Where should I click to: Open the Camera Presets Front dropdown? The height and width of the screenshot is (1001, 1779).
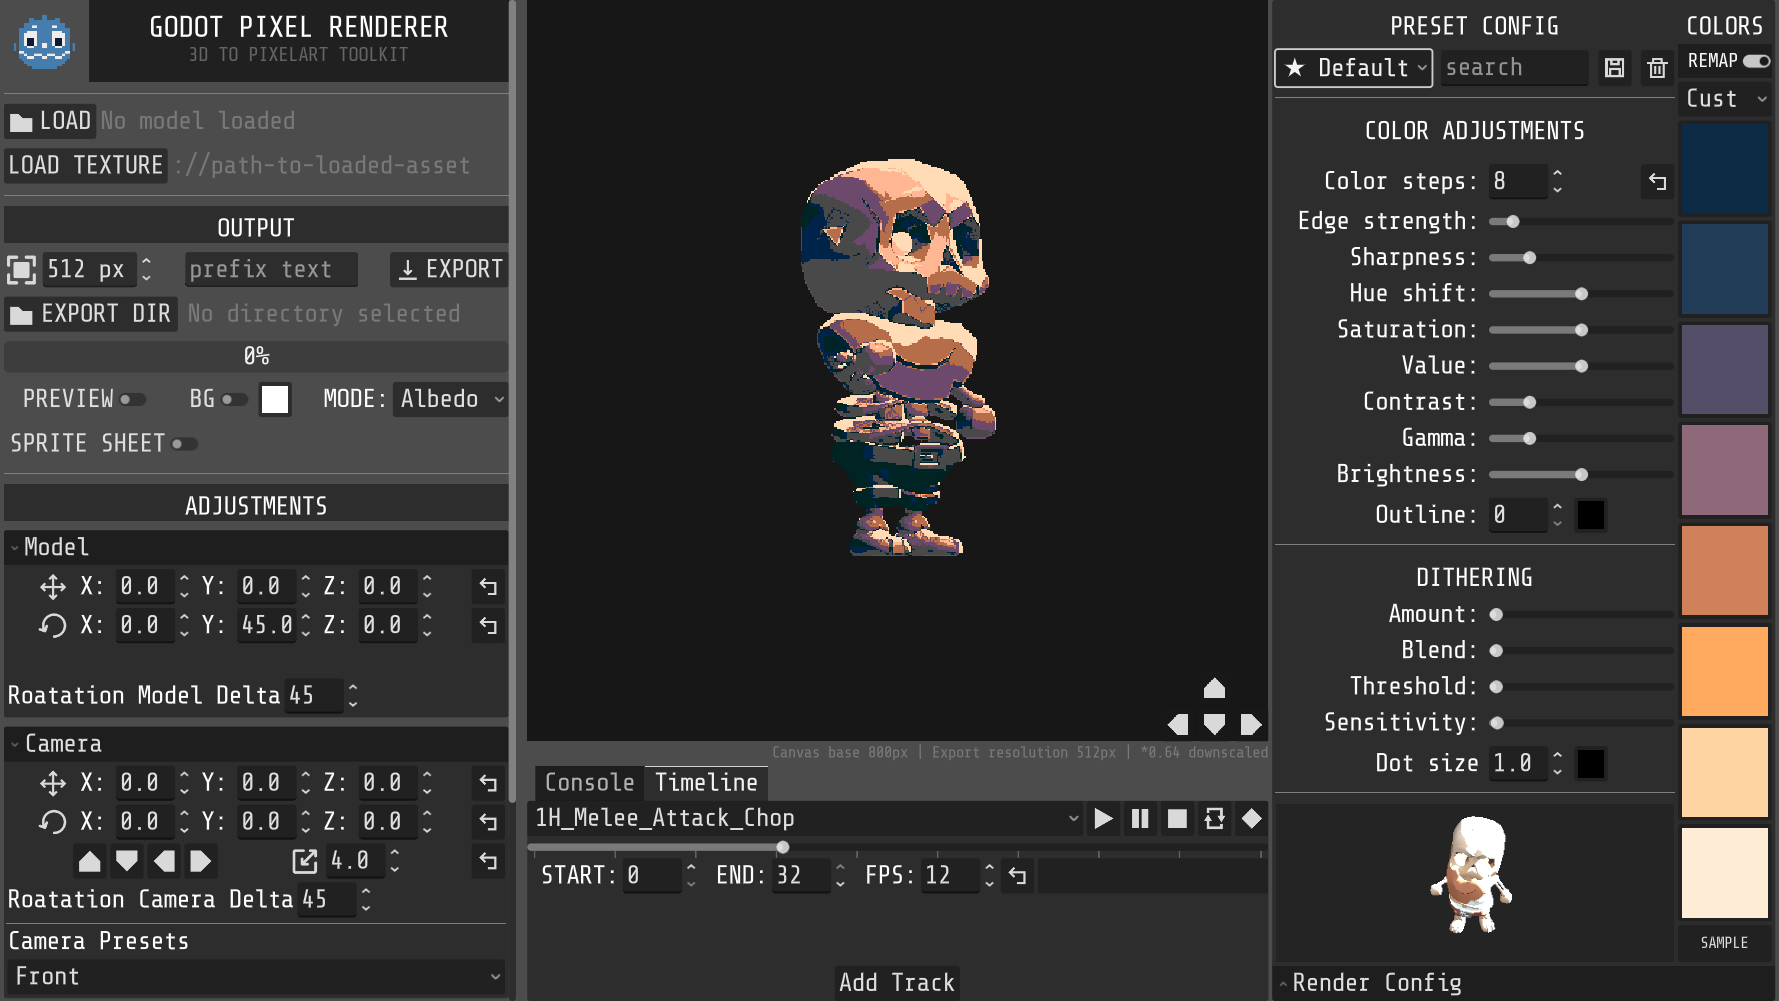257,977
